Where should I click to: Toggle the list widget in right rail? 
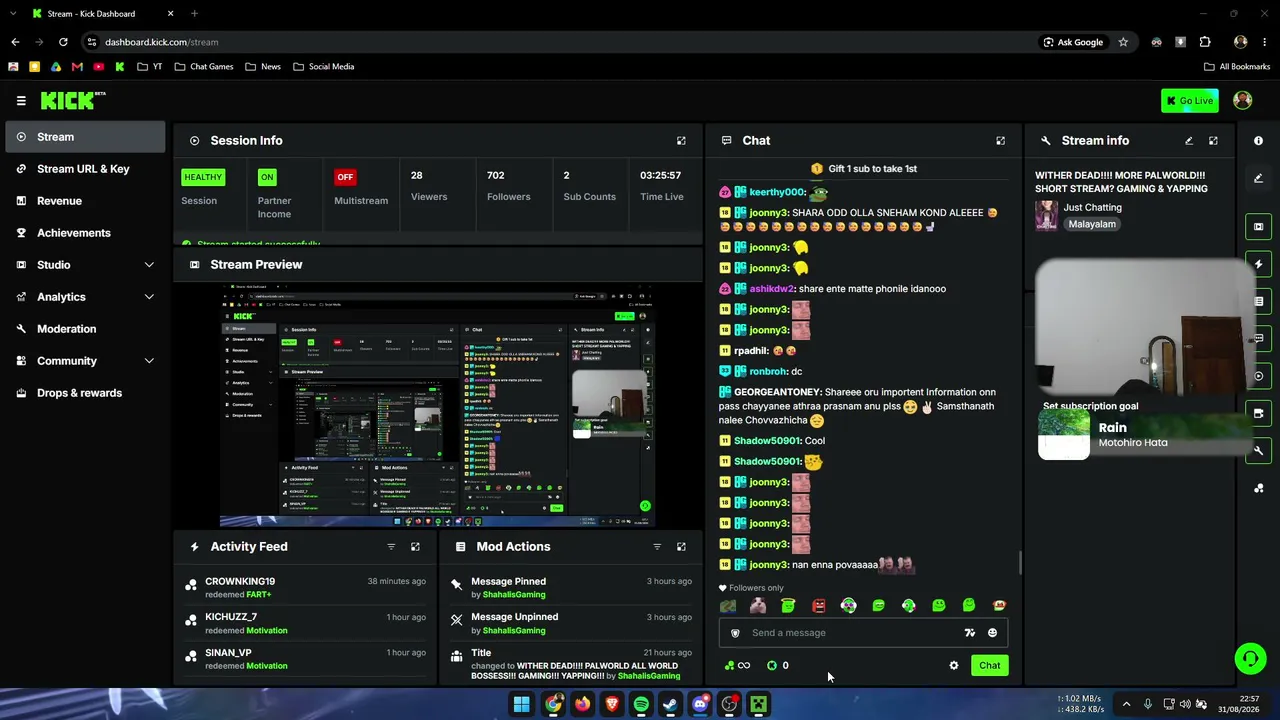[1258, 301]
